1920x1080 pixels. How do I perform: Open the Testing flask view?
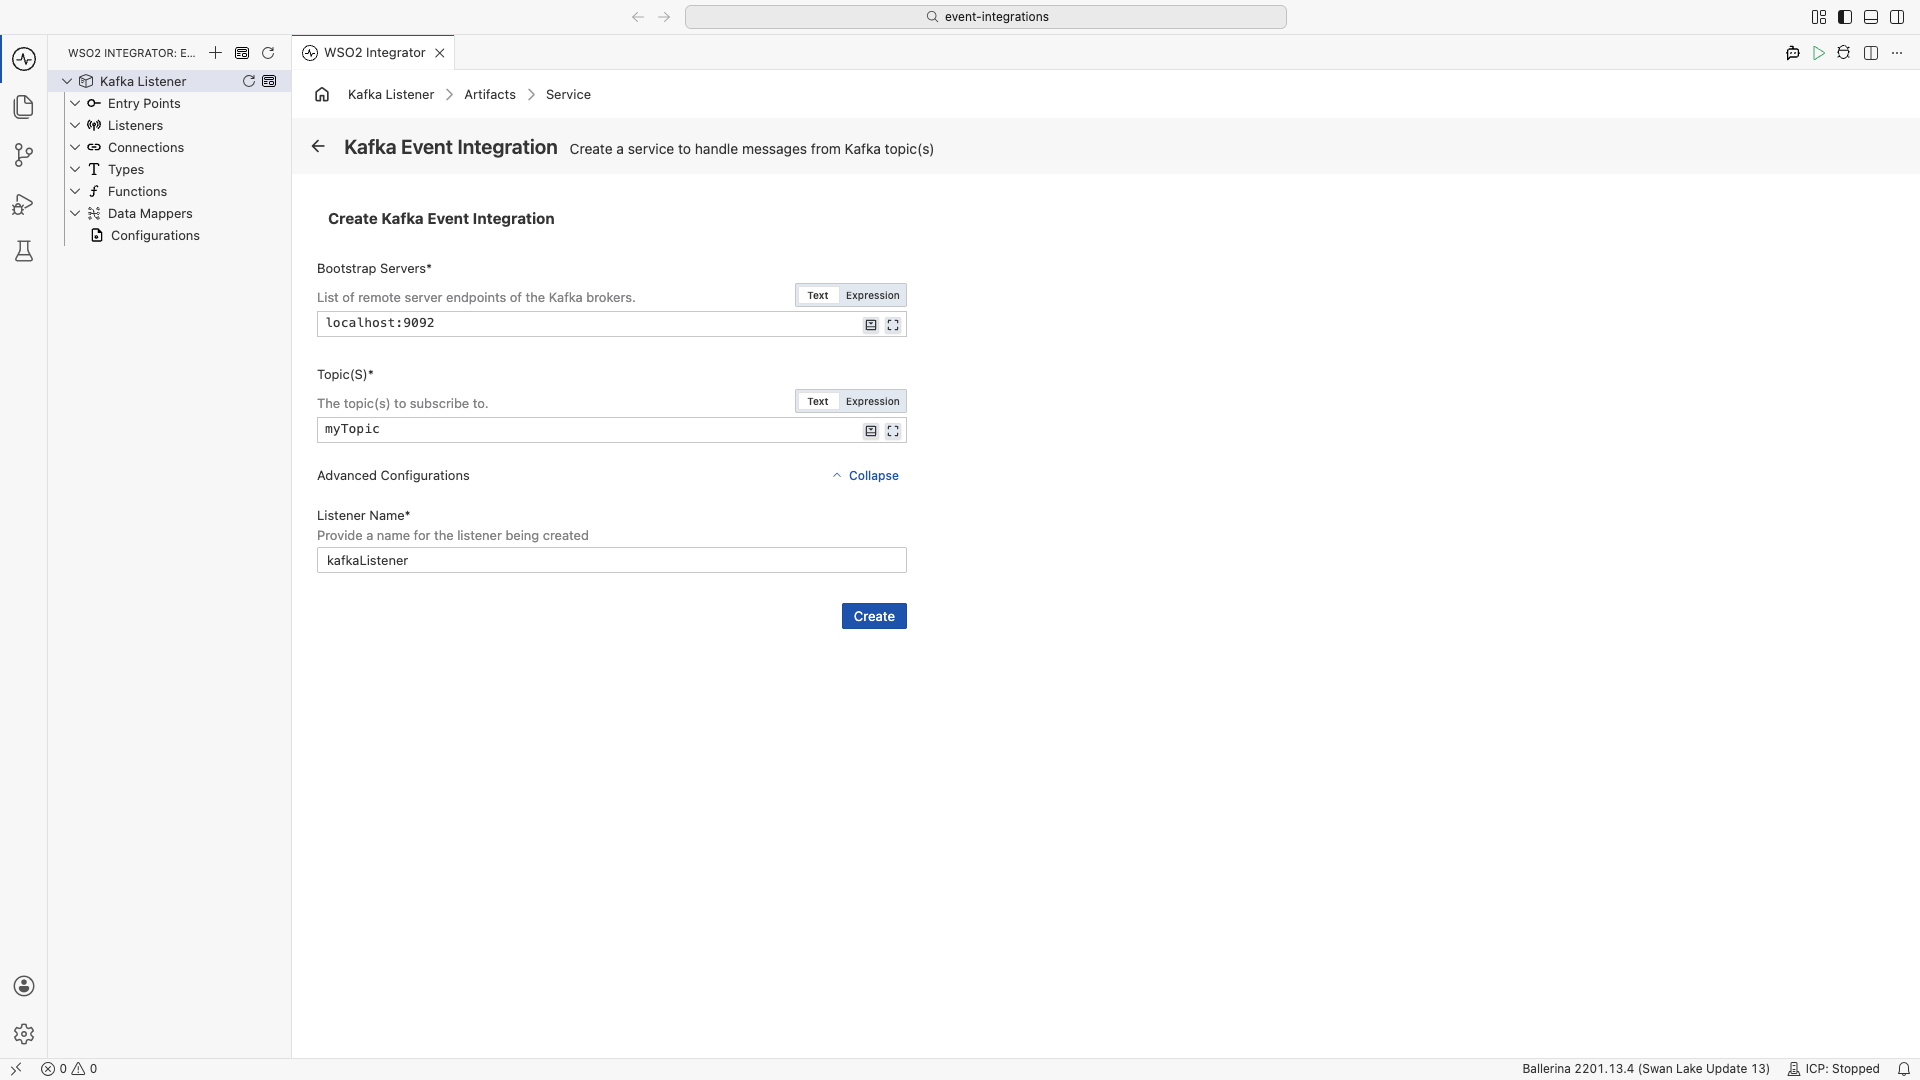click(x=24, y=251)
